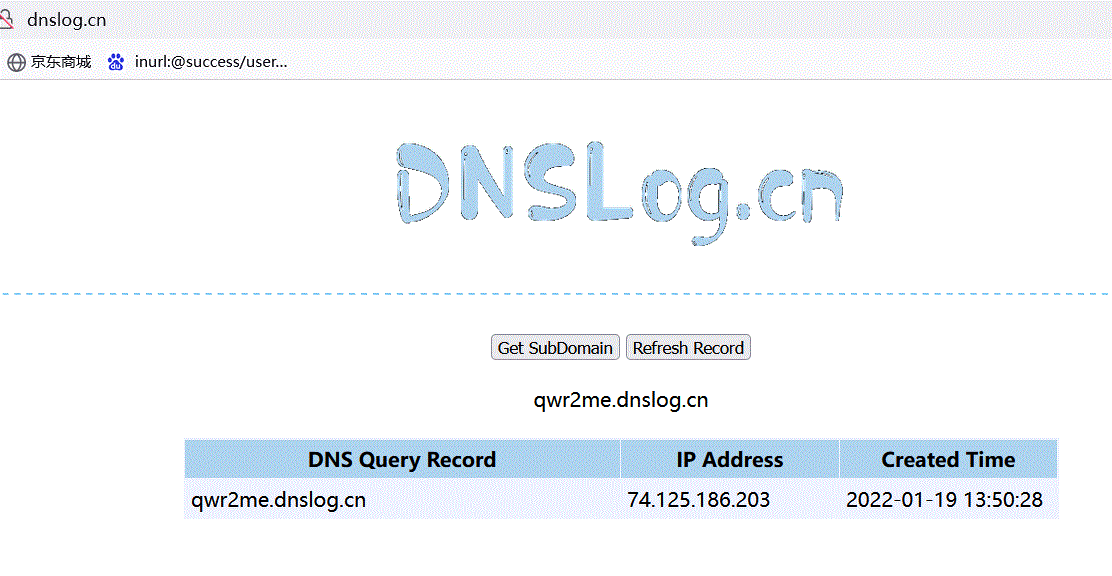Click the insecure connection lock icon
Screen dimensions: 1112x576
6,19
